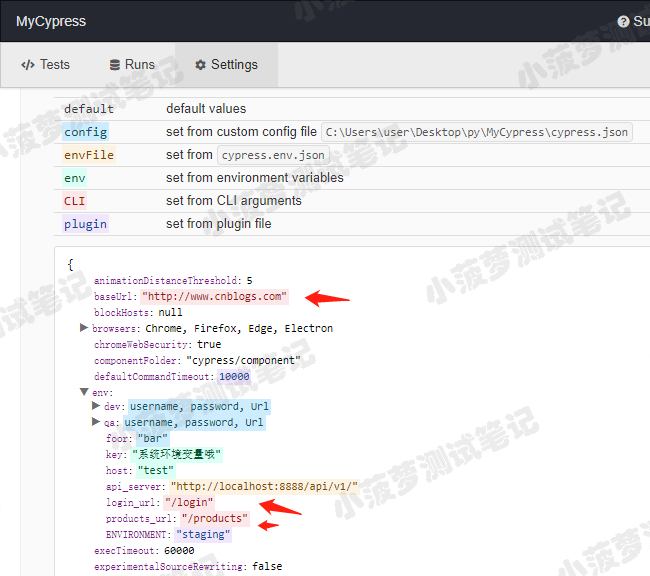Click the code brackets icon beside Tests
650x576 pixels.
coord(28,65)
